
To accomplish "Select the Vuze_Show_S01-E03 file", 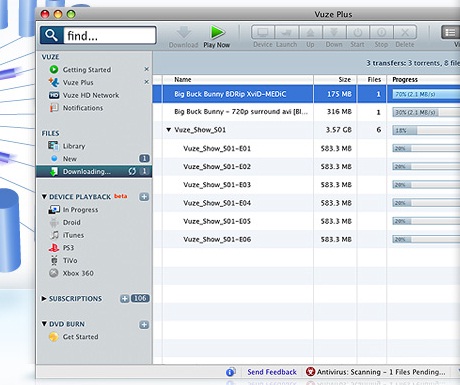I will point(217,185).
